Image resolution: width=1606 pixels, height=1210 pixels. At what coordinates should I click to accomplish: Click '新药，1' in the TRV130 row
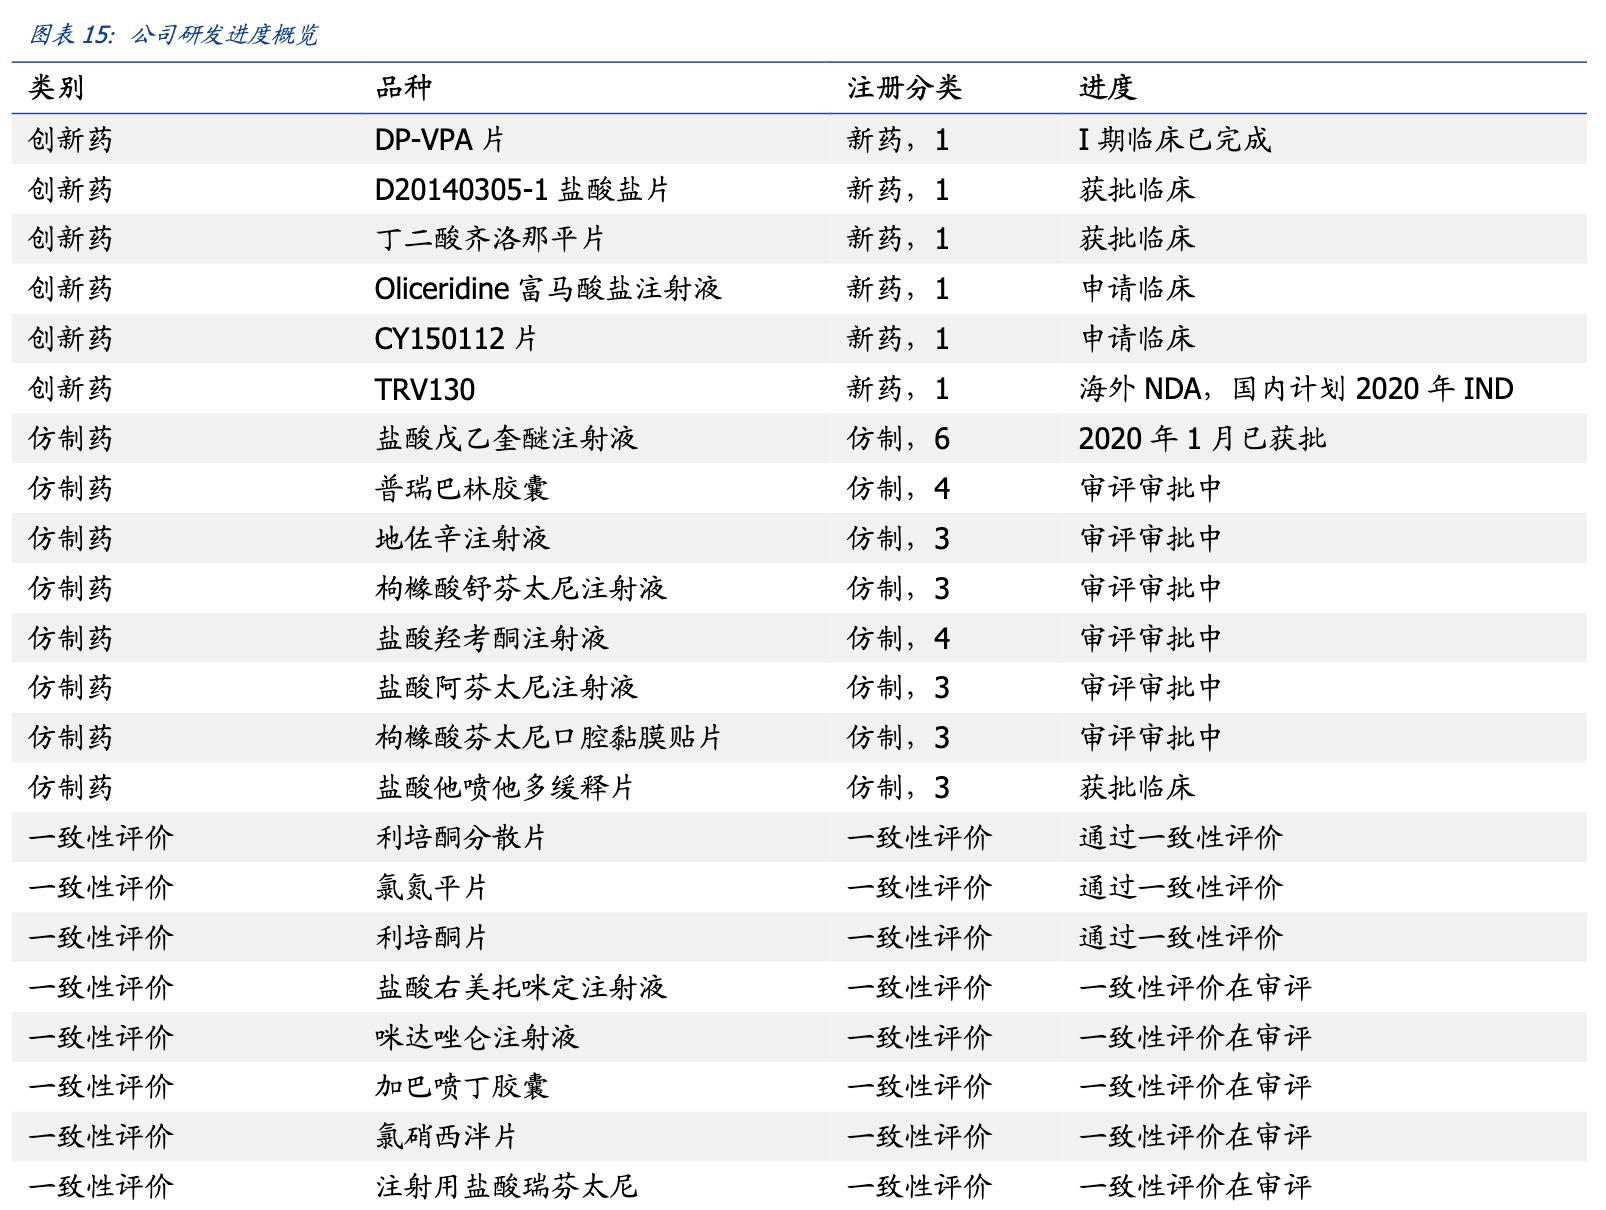pos(899,389)
